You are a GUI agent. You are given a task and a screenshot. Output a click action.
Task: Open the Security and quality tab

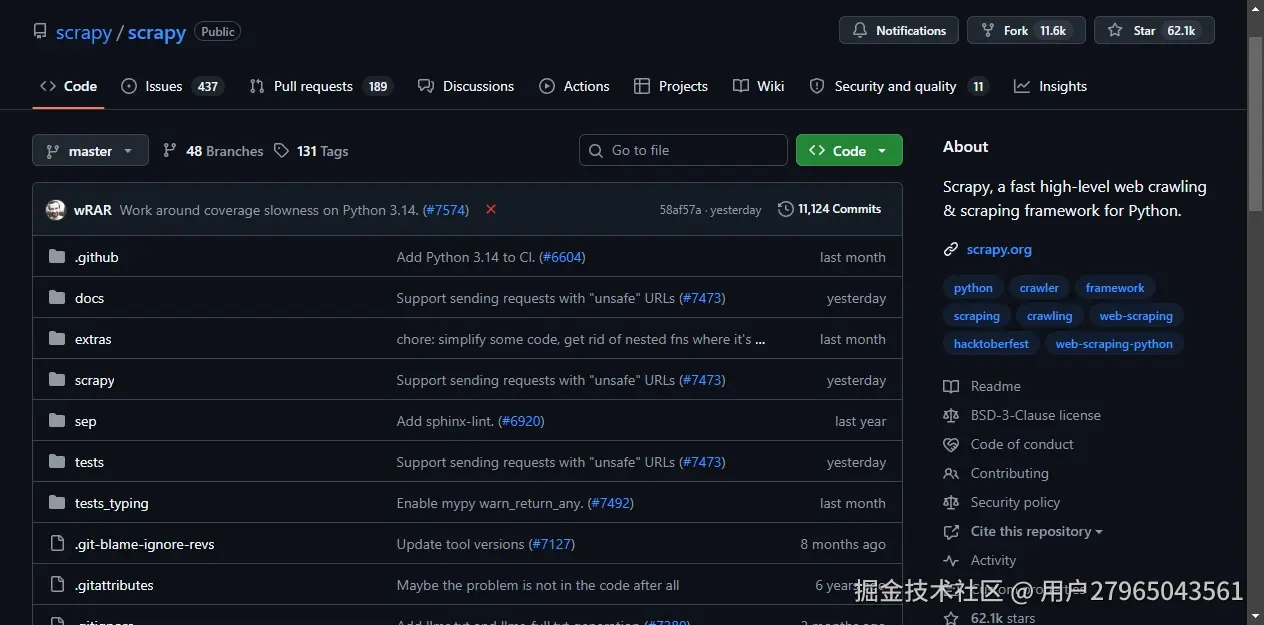coord(898,86)
